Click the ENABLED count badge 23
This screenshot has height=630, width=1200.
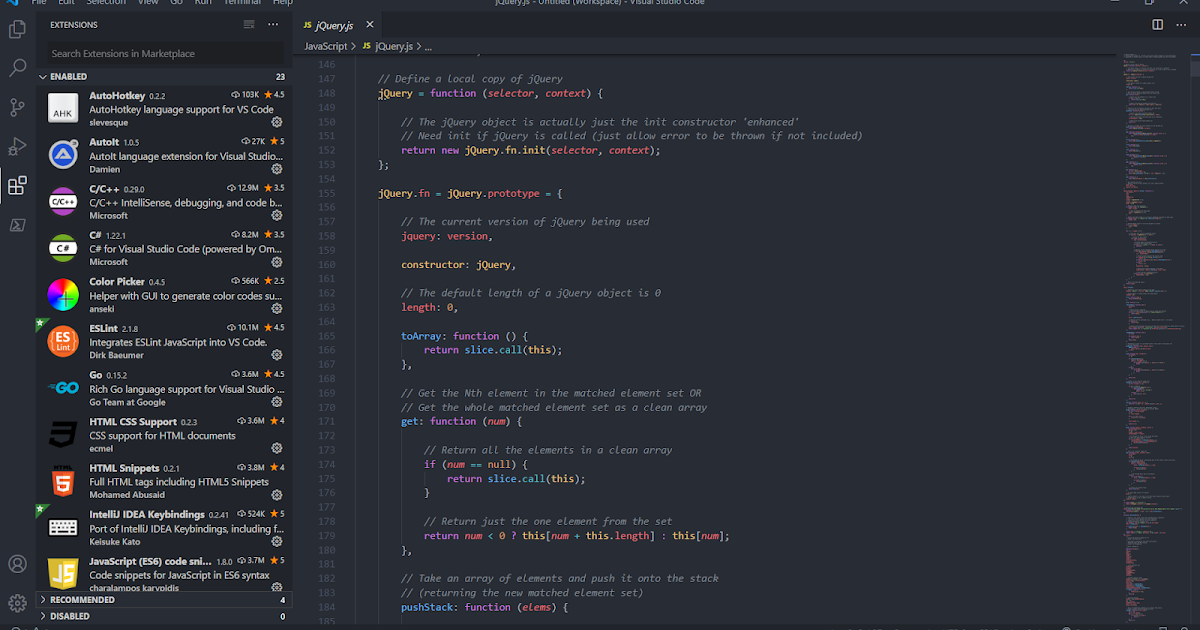tap(281, 77)
